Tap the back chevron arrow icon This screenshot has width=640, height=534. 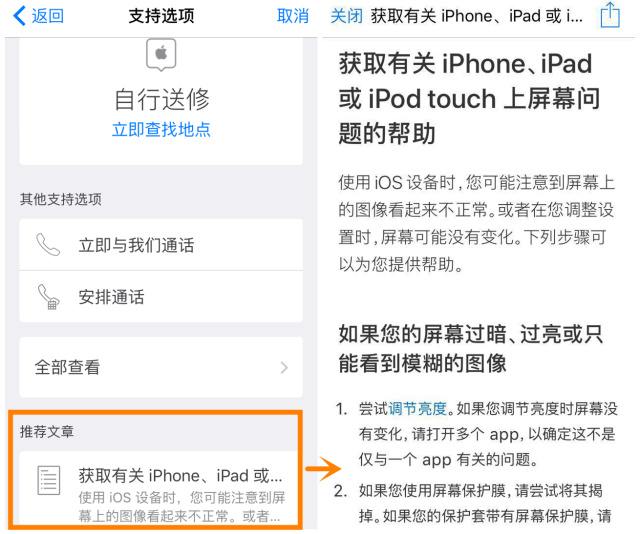(x=20, y=16)
